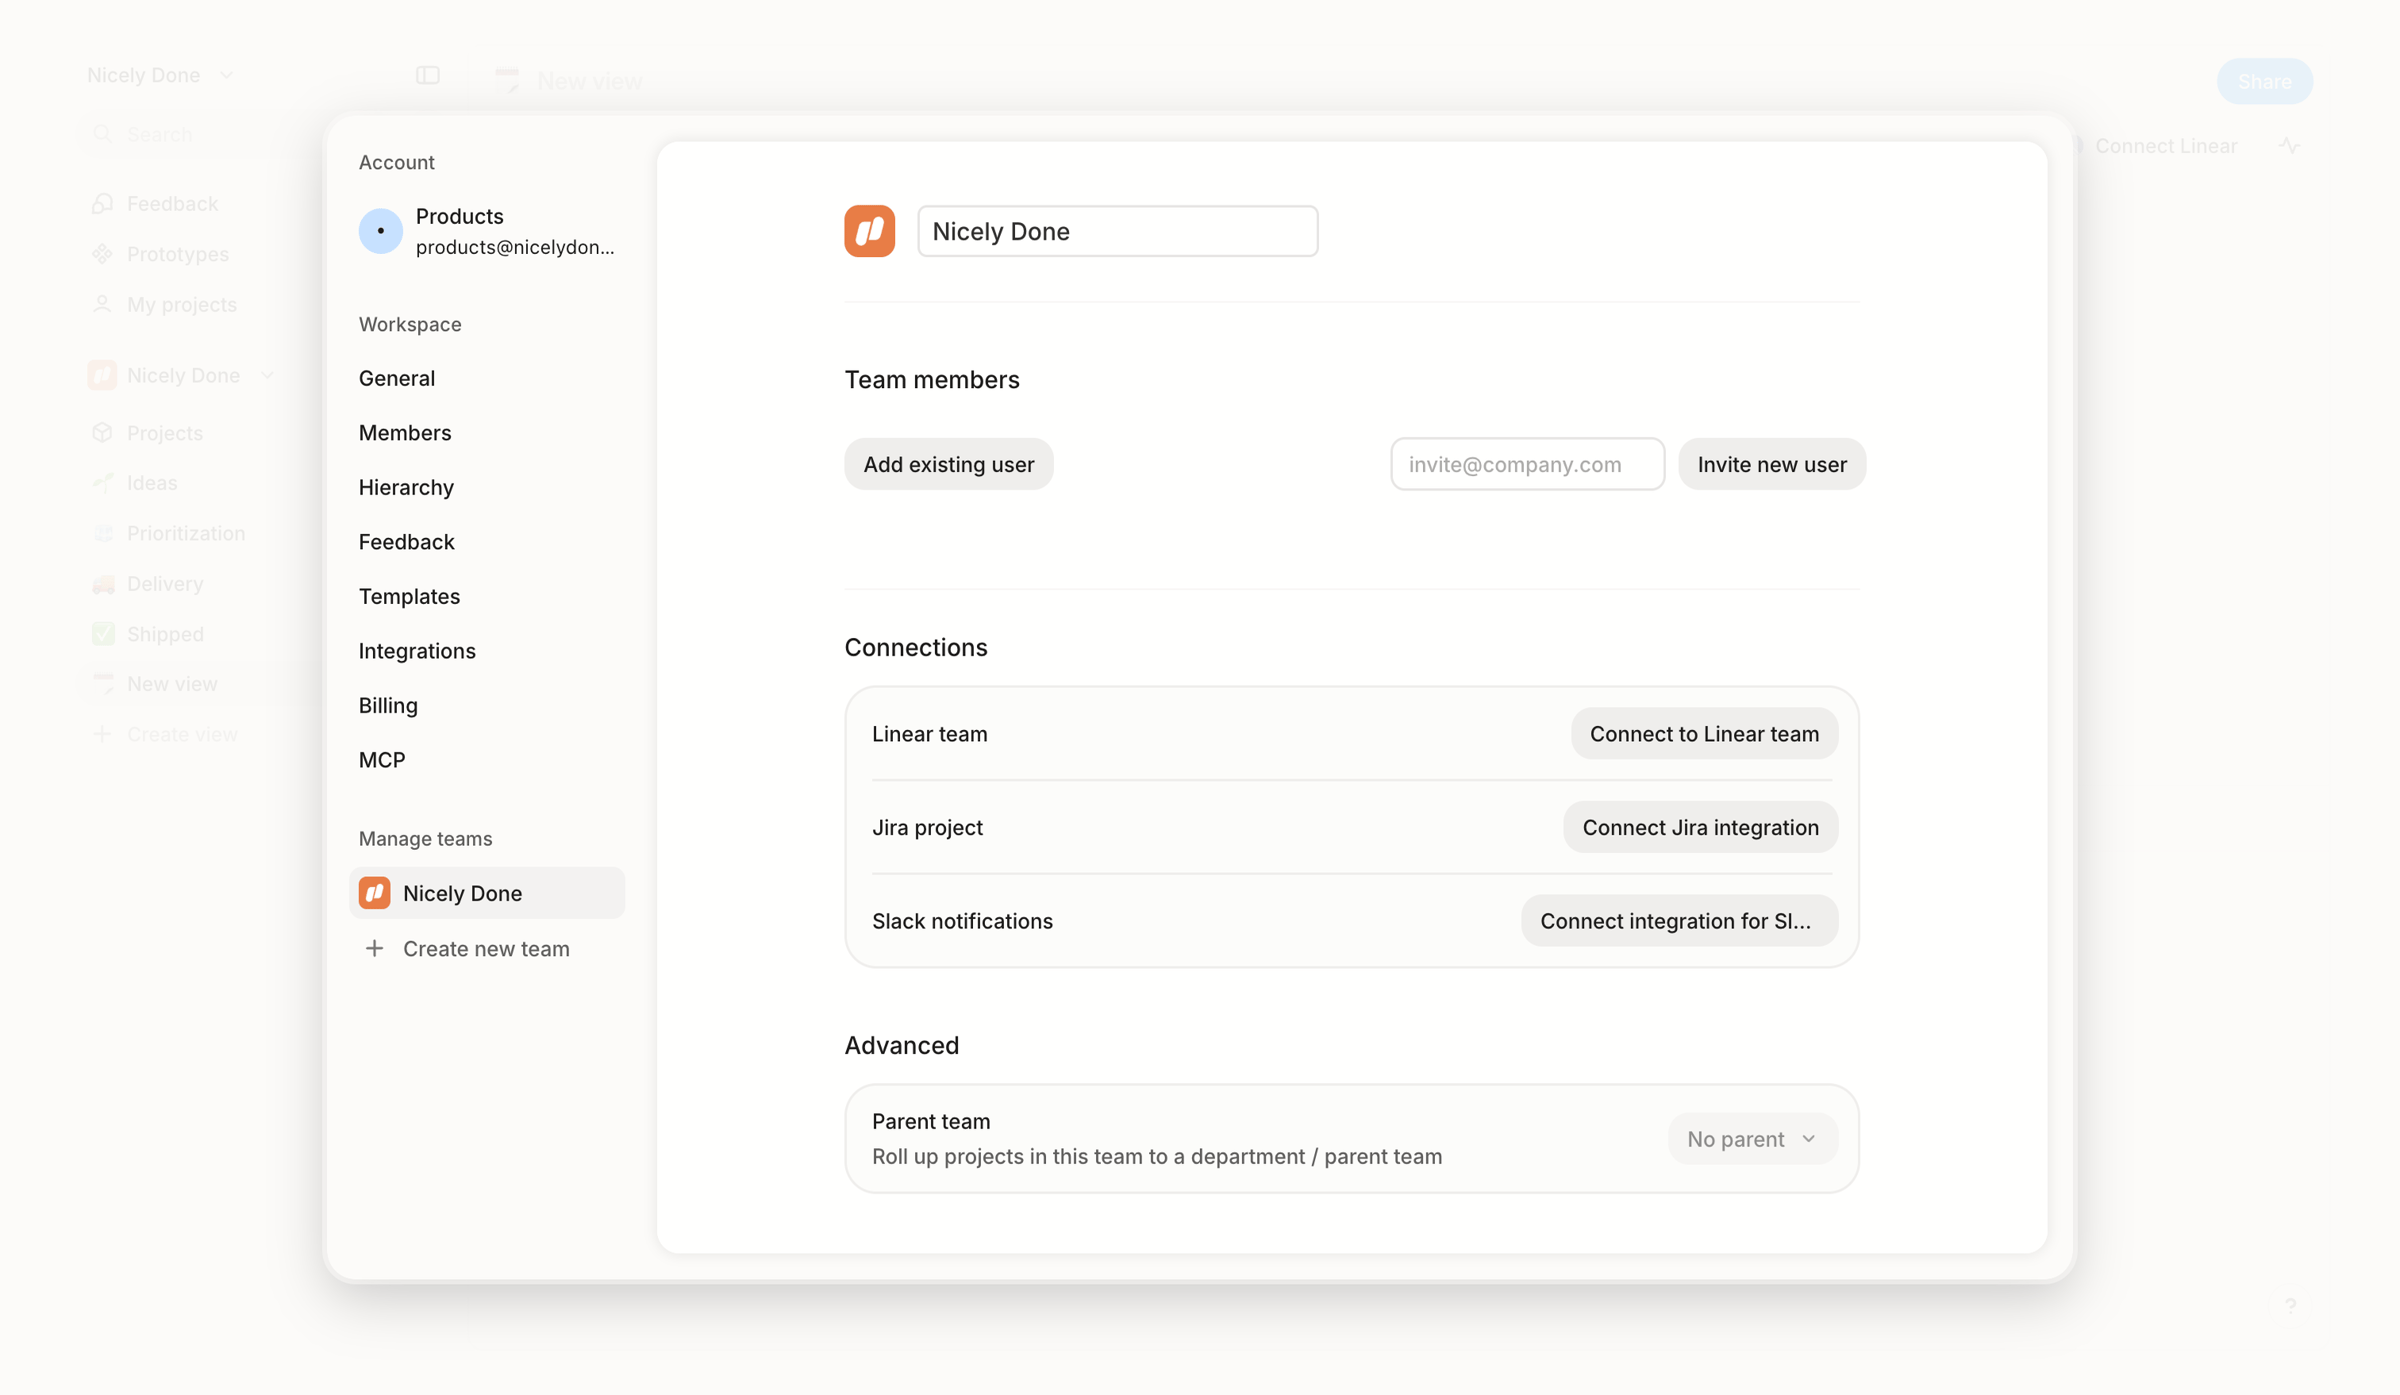
Task: Expand the Nicely Done workspace switcher chevron
Action: coord(226,76)
